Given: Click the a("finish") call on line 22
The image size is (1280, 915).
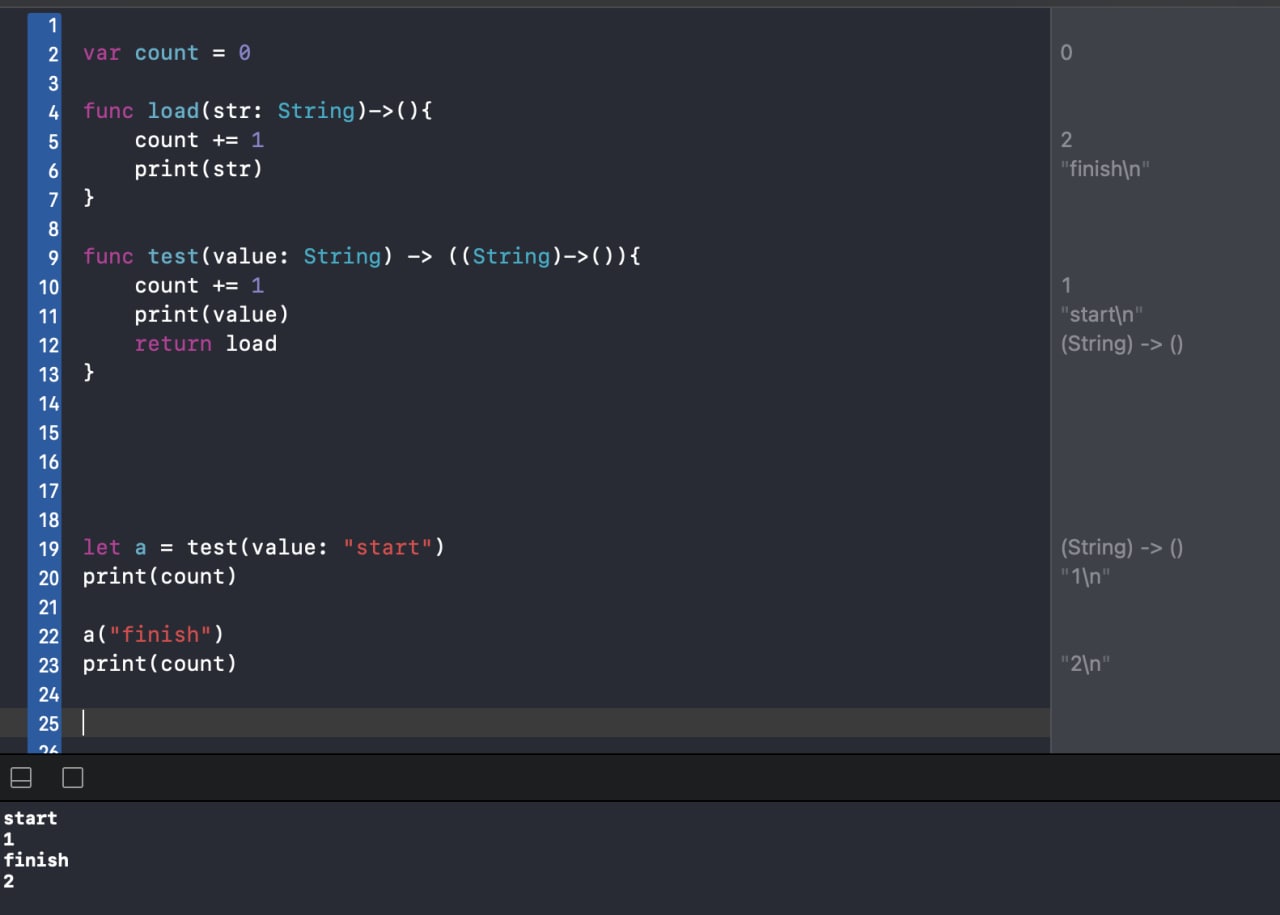Looking at the screenshot, I should 154,634.
